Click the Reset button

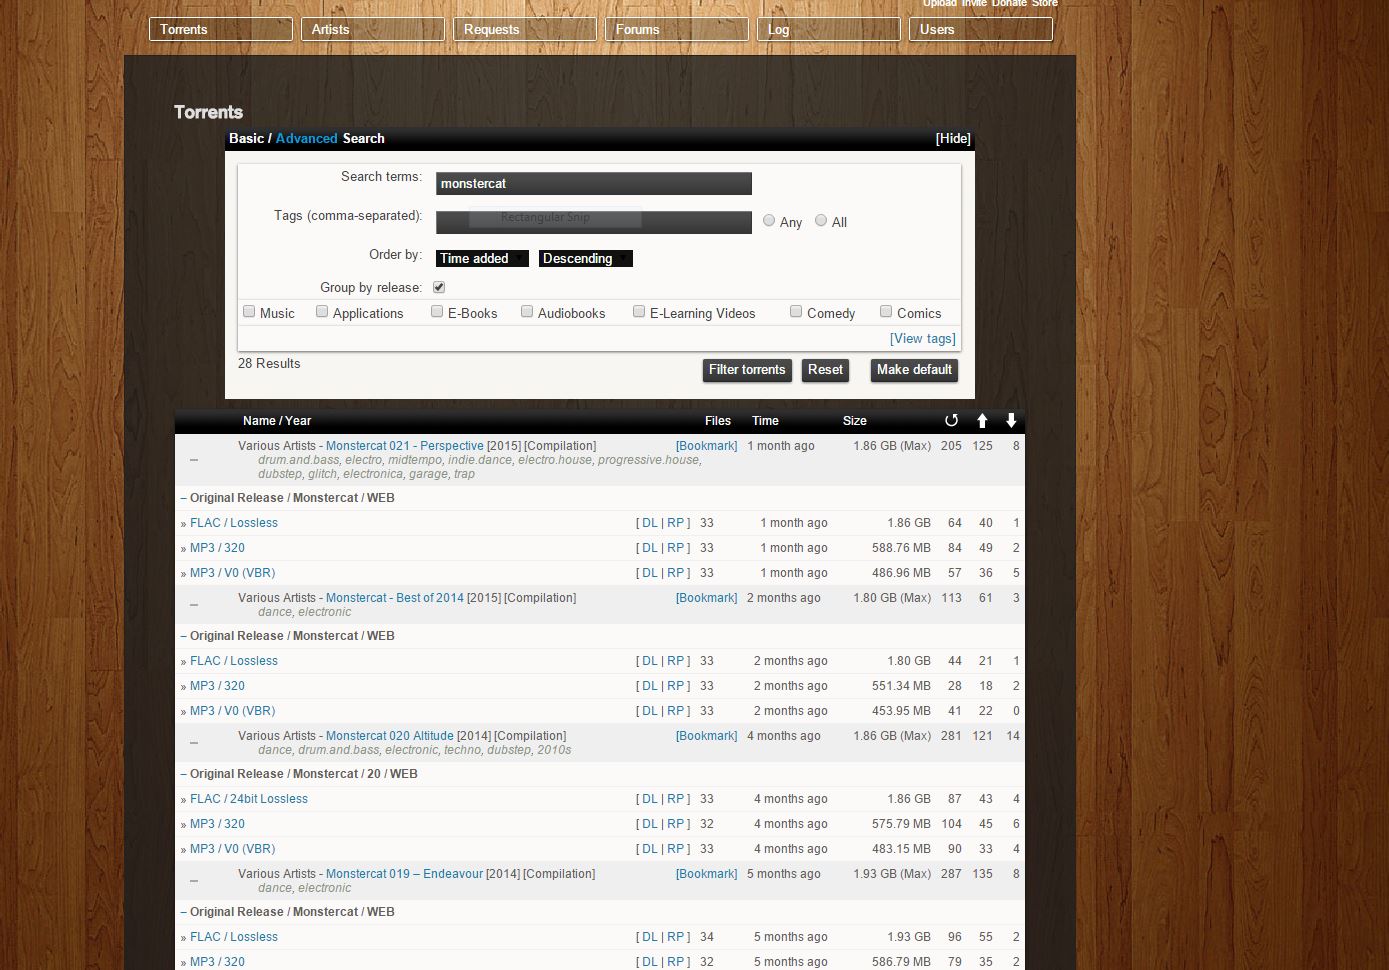pyautogui.click(x=825, y=370)
